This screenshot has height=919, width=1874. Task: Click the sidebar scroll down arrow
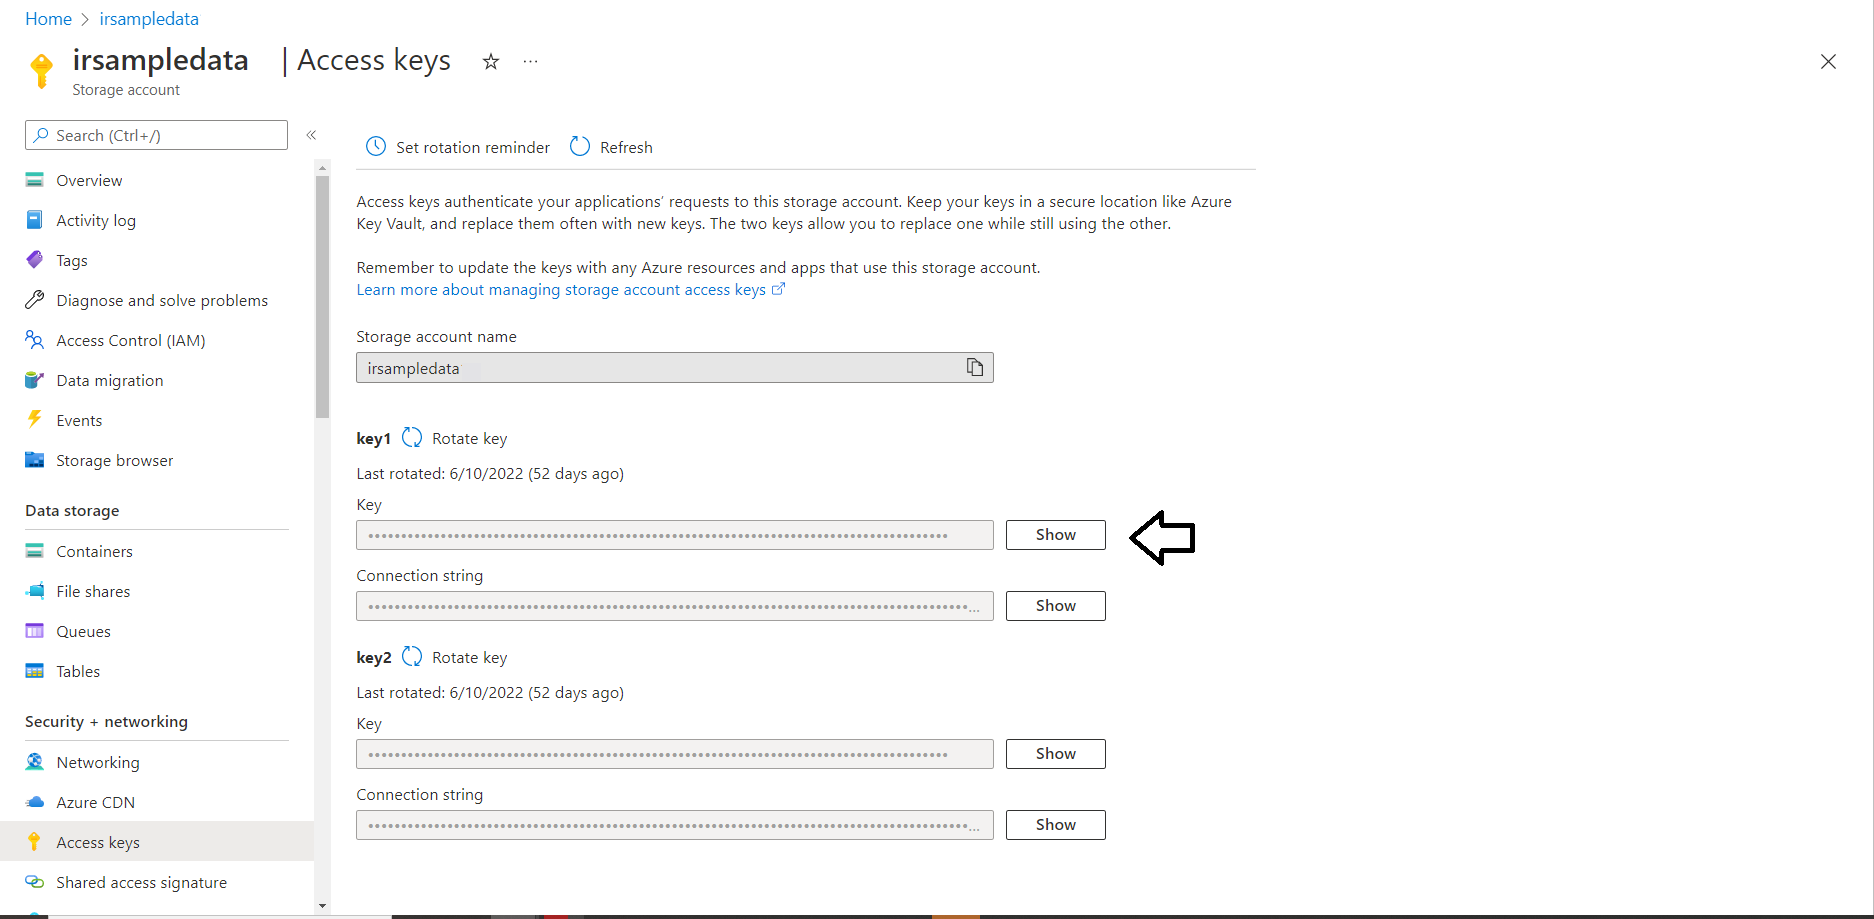tap(322, 906)
